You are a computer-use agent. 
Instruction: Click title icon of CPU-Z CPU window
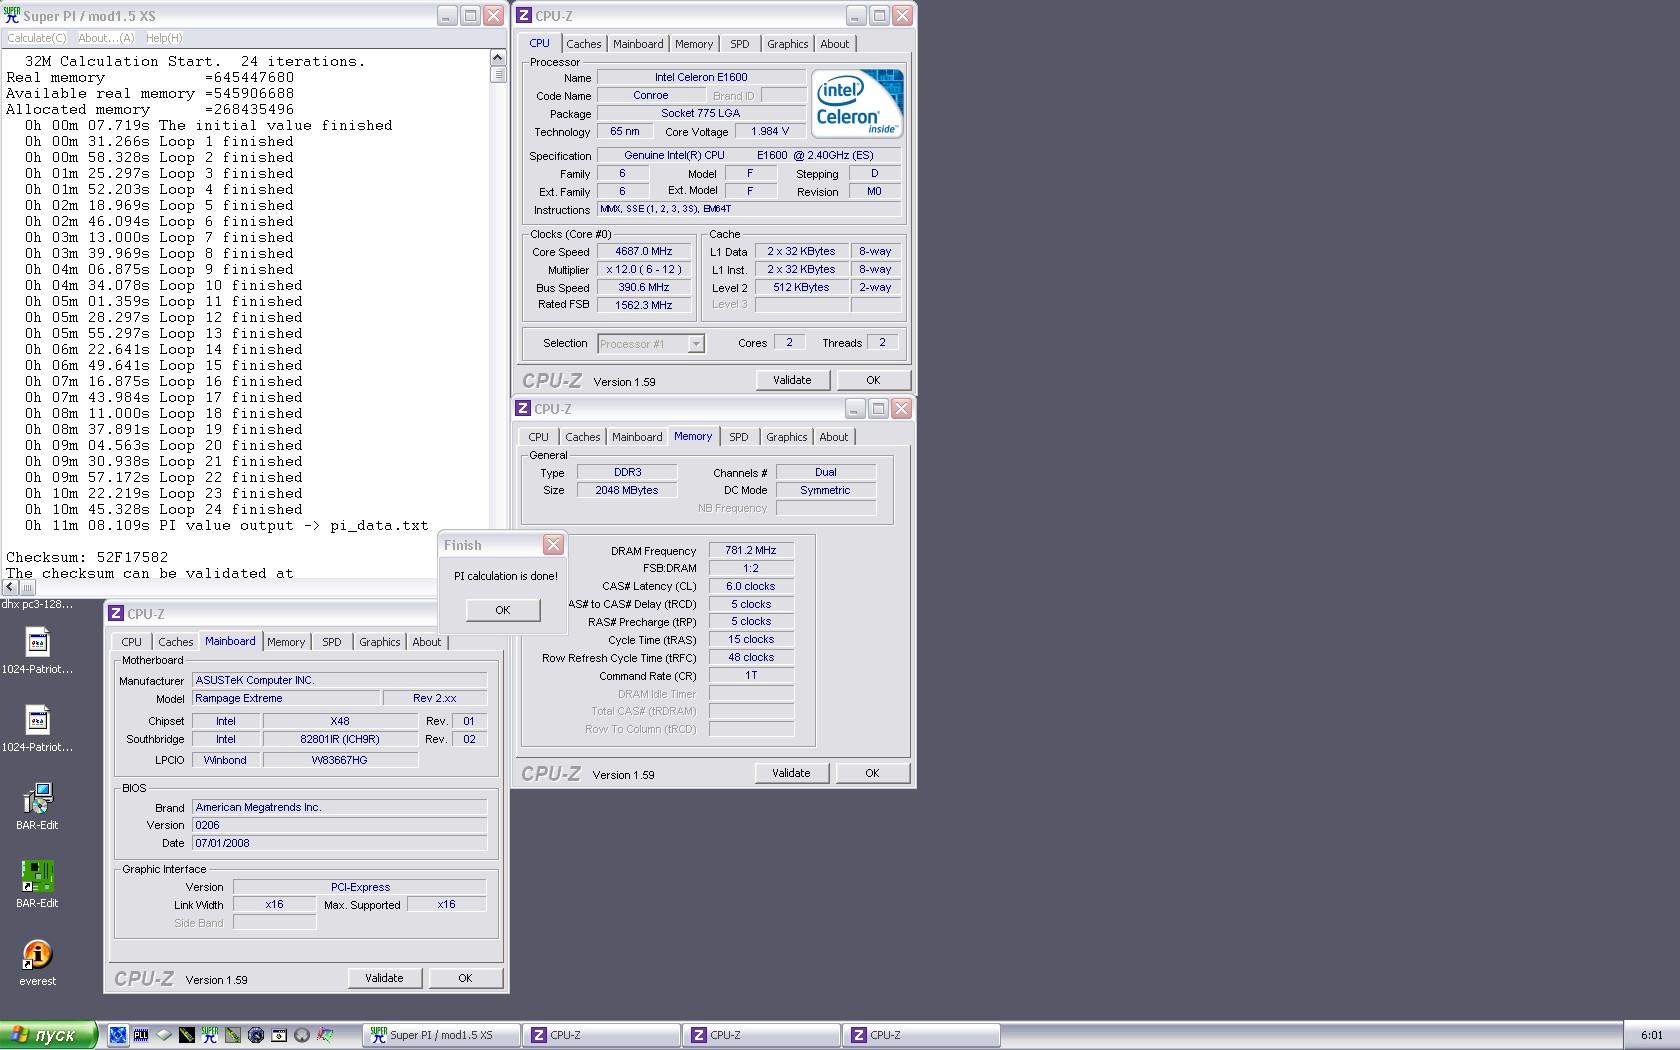click(x=524, y=15)
